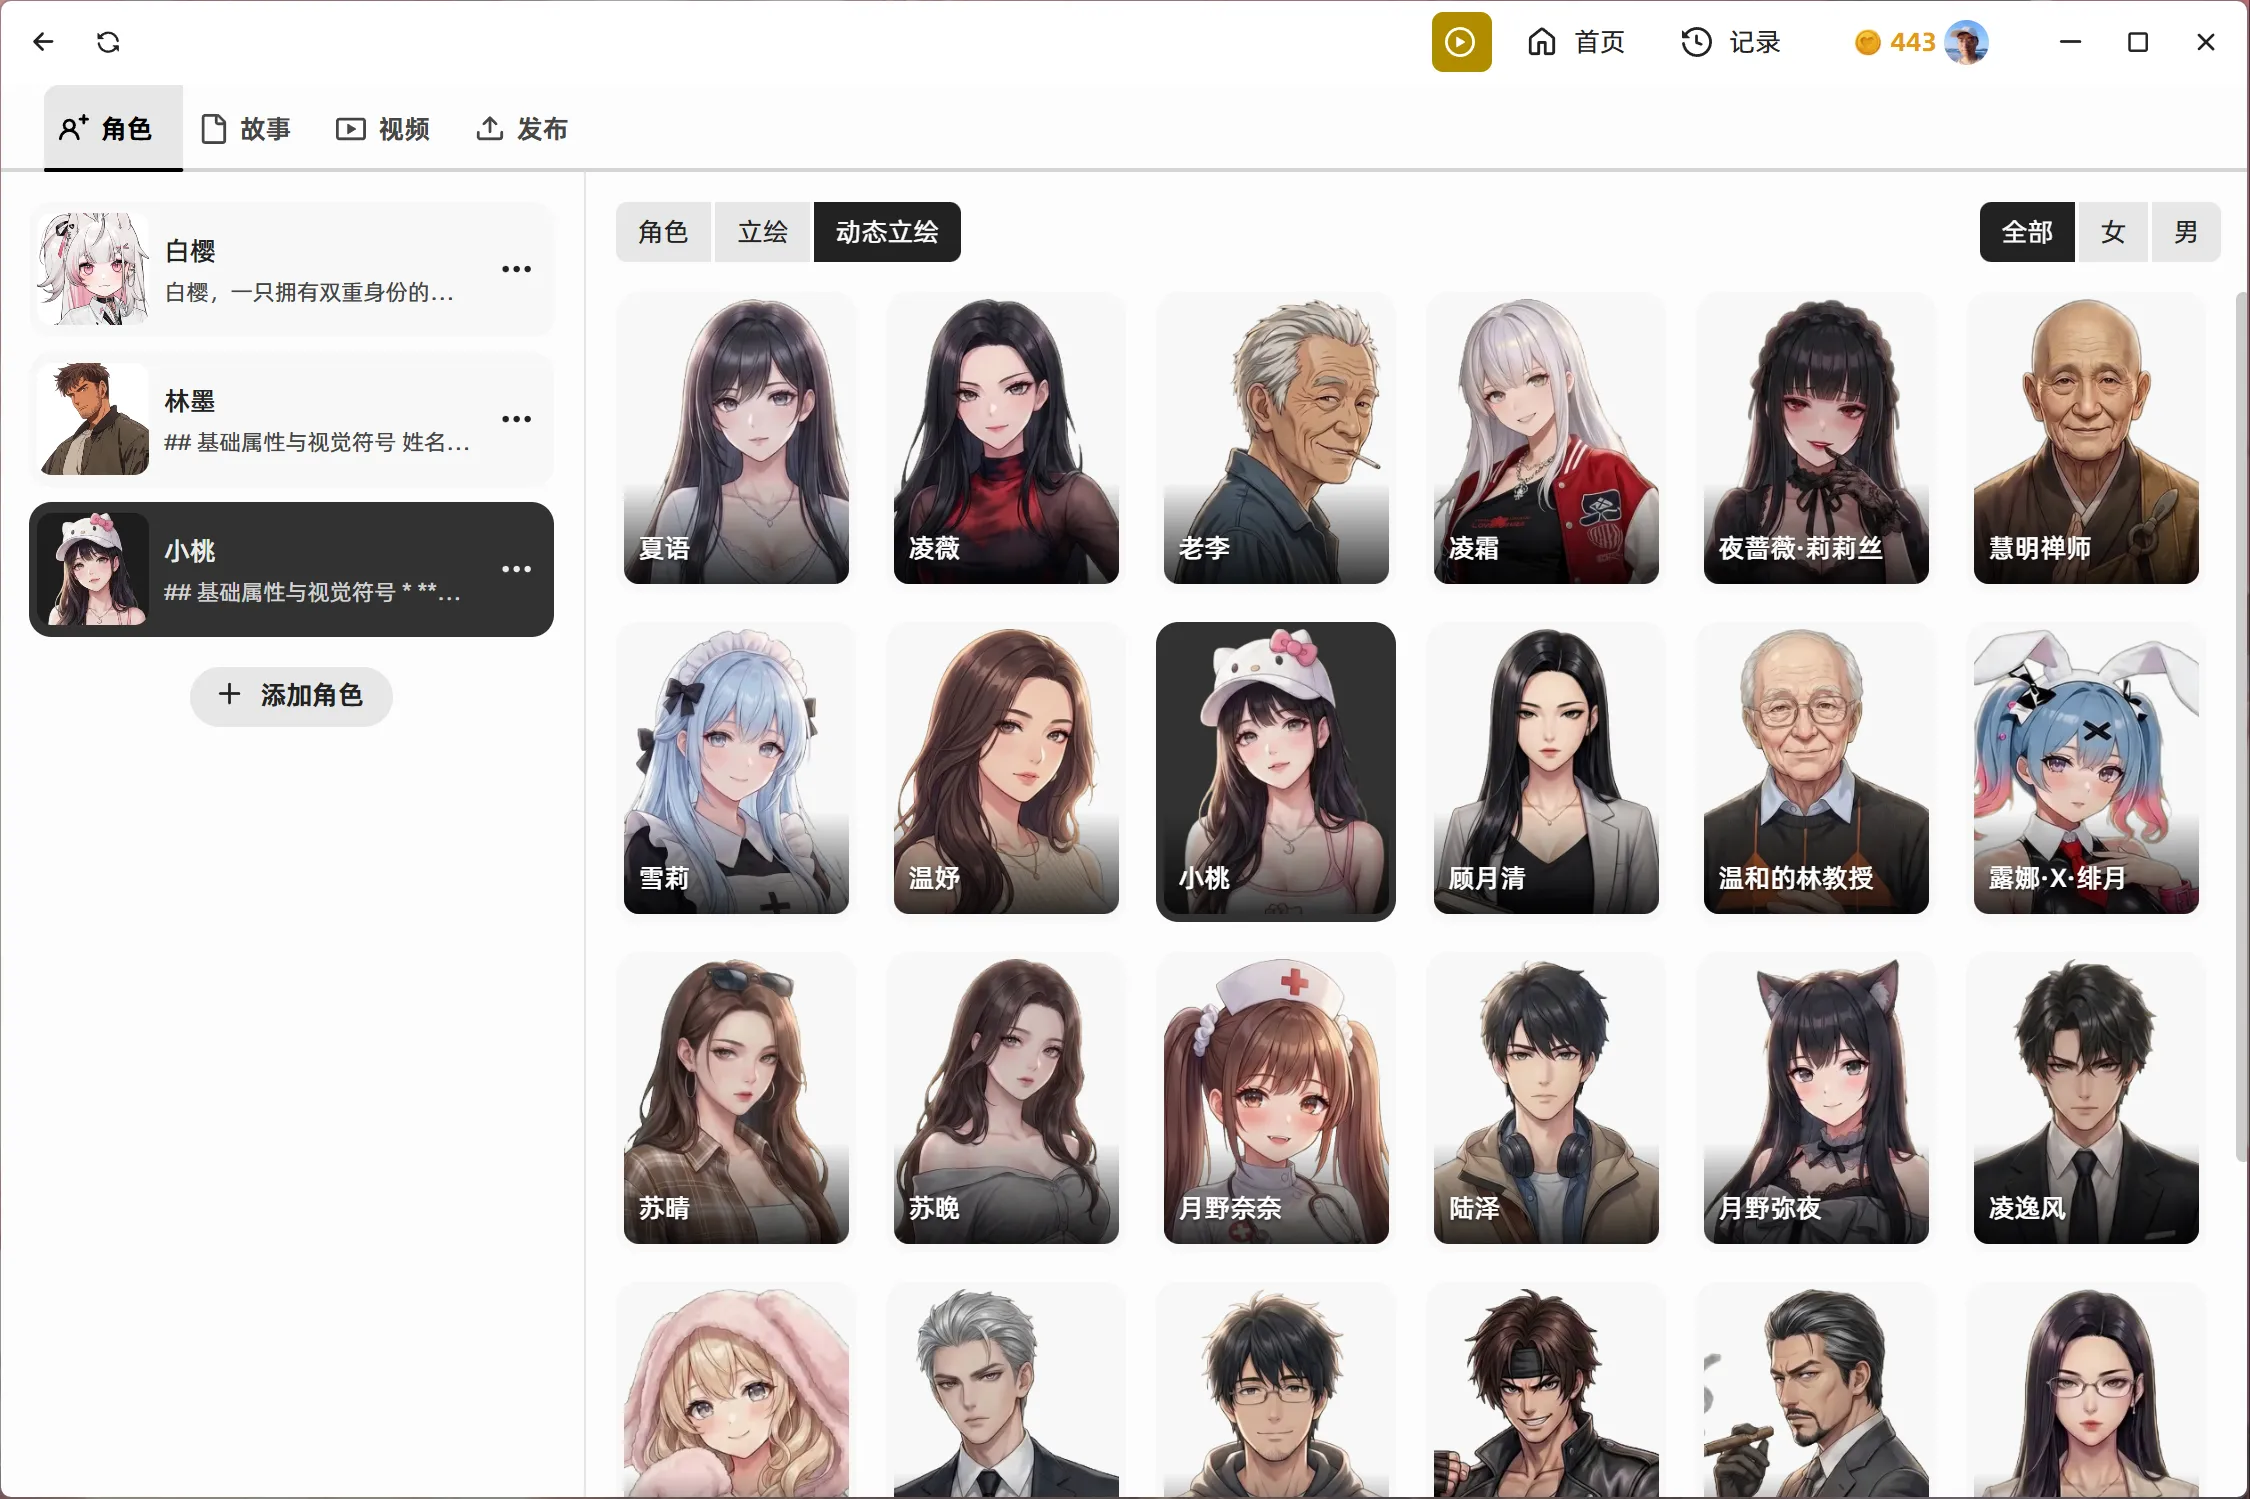This screenshot has height=1499, width=2250.
Task: Maximize the application window
Action: pos(2138,42)
